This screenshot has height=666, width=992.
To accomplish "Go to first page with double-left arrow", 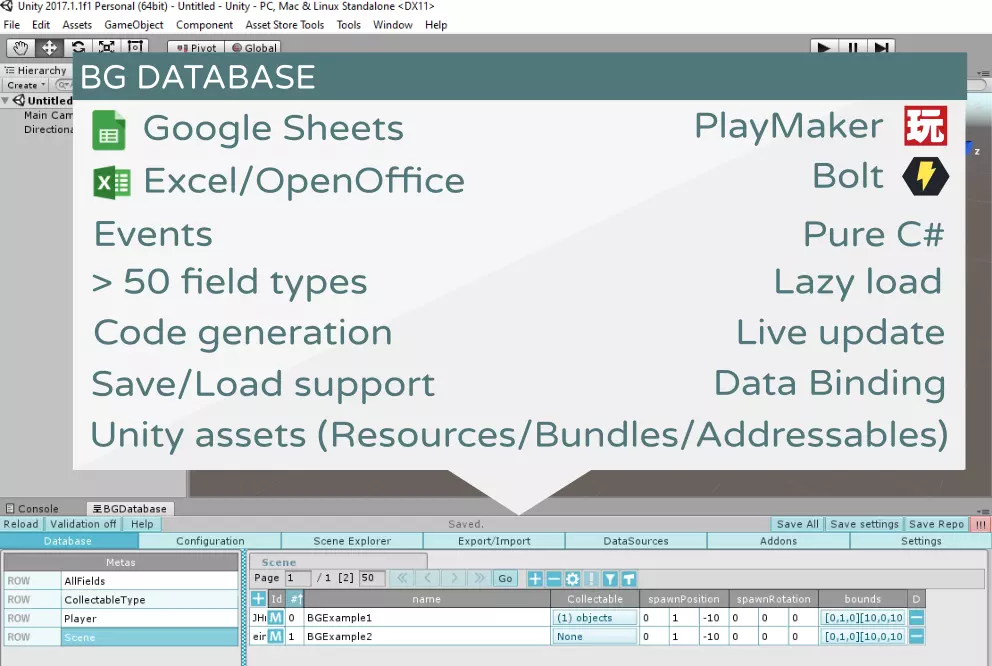I will point(402,578).
